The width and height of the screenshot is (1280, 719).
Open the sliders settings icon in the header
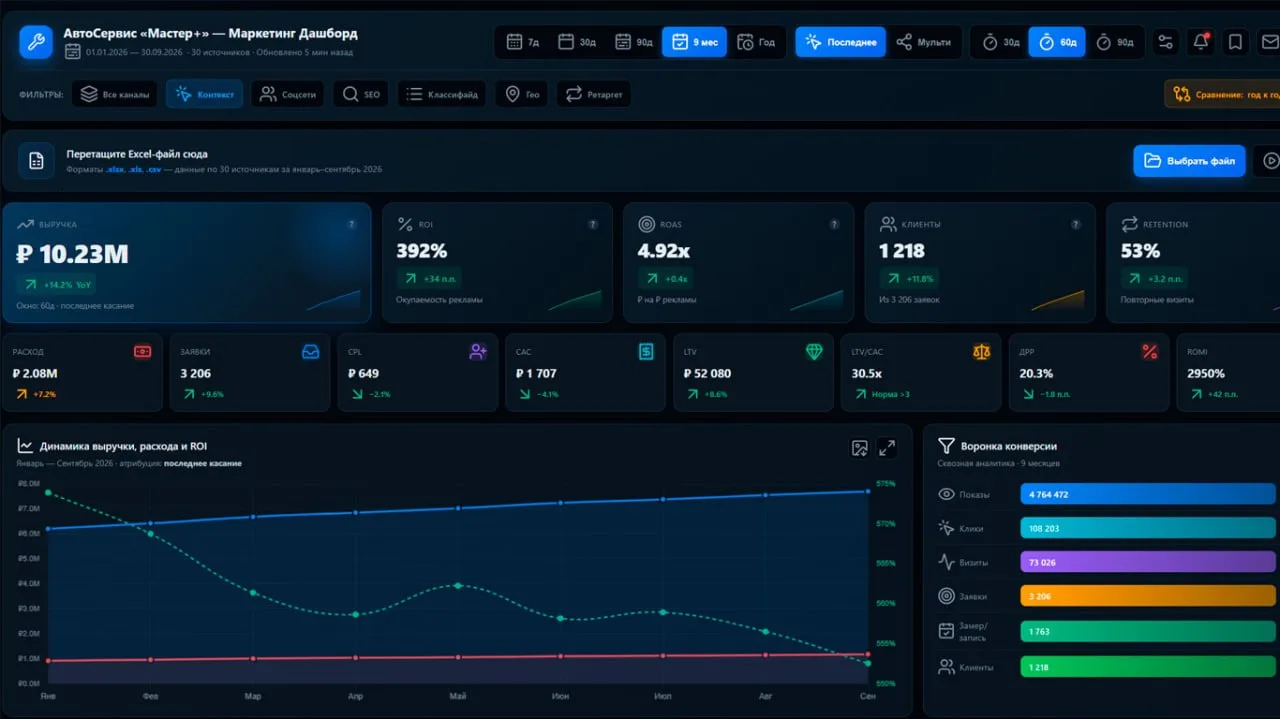coord(1165,42)
